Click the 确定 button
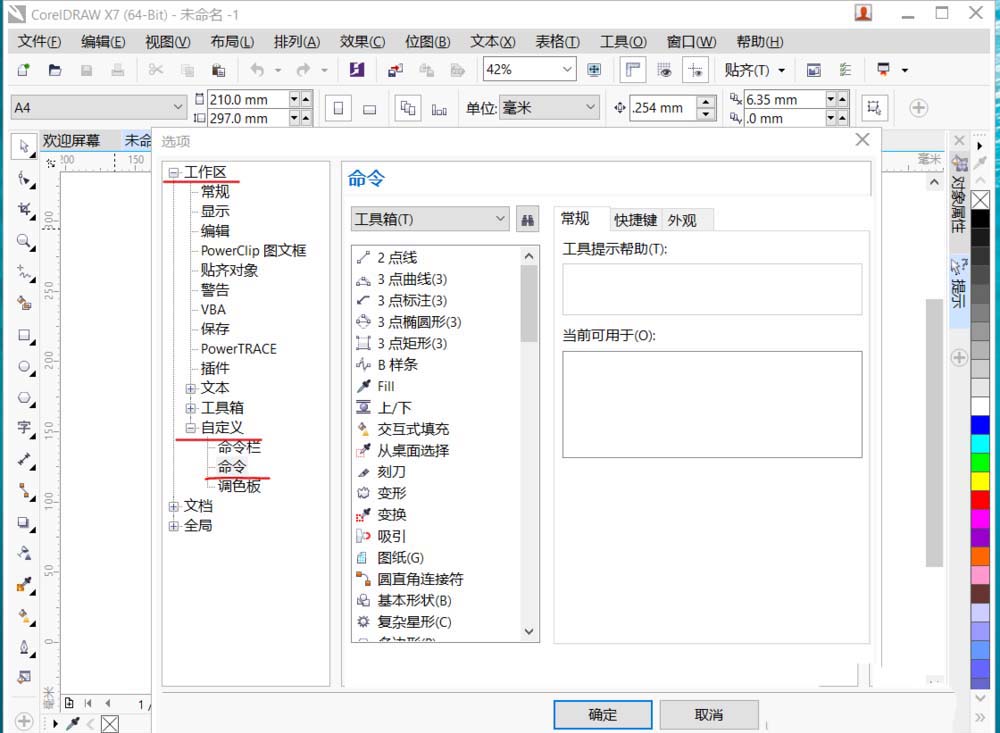This screenshot has height=733, width=1000. tap(603, 714)
